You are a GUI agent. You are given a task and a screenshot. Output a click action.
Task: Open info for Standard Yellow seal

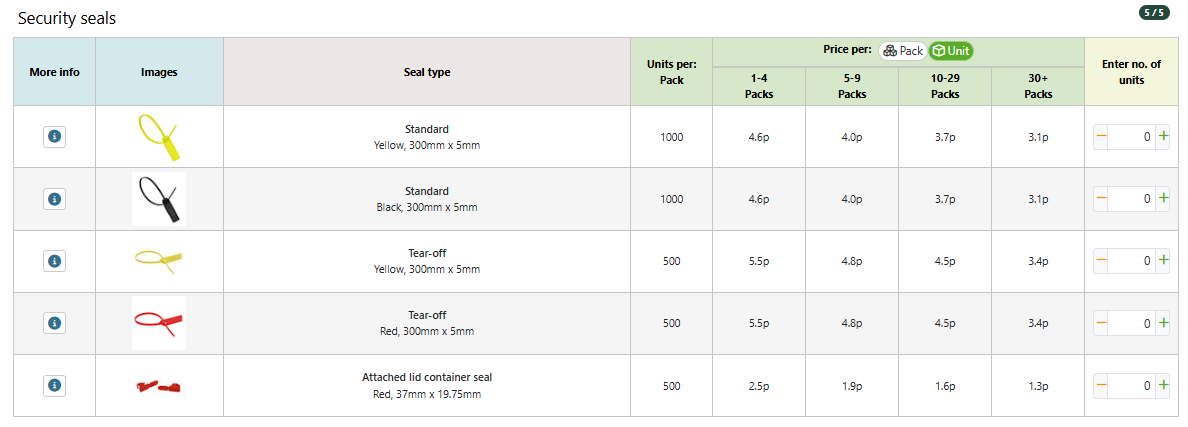54,137
